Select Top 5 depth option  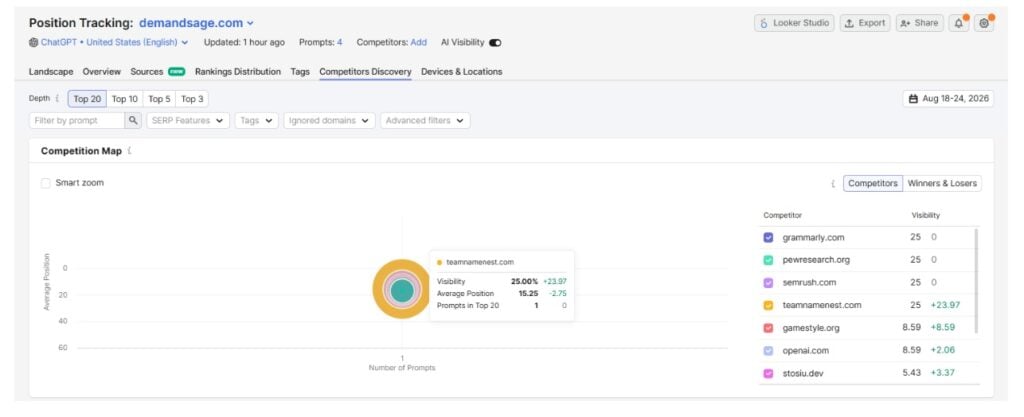click(x=159, y=99)
